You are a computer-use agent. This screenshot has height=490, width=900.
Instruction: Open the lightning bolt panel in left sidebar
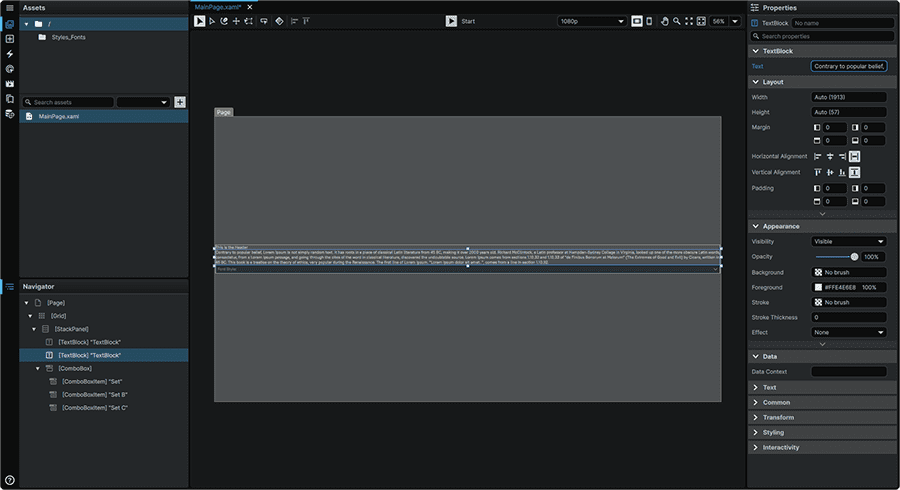10,53
